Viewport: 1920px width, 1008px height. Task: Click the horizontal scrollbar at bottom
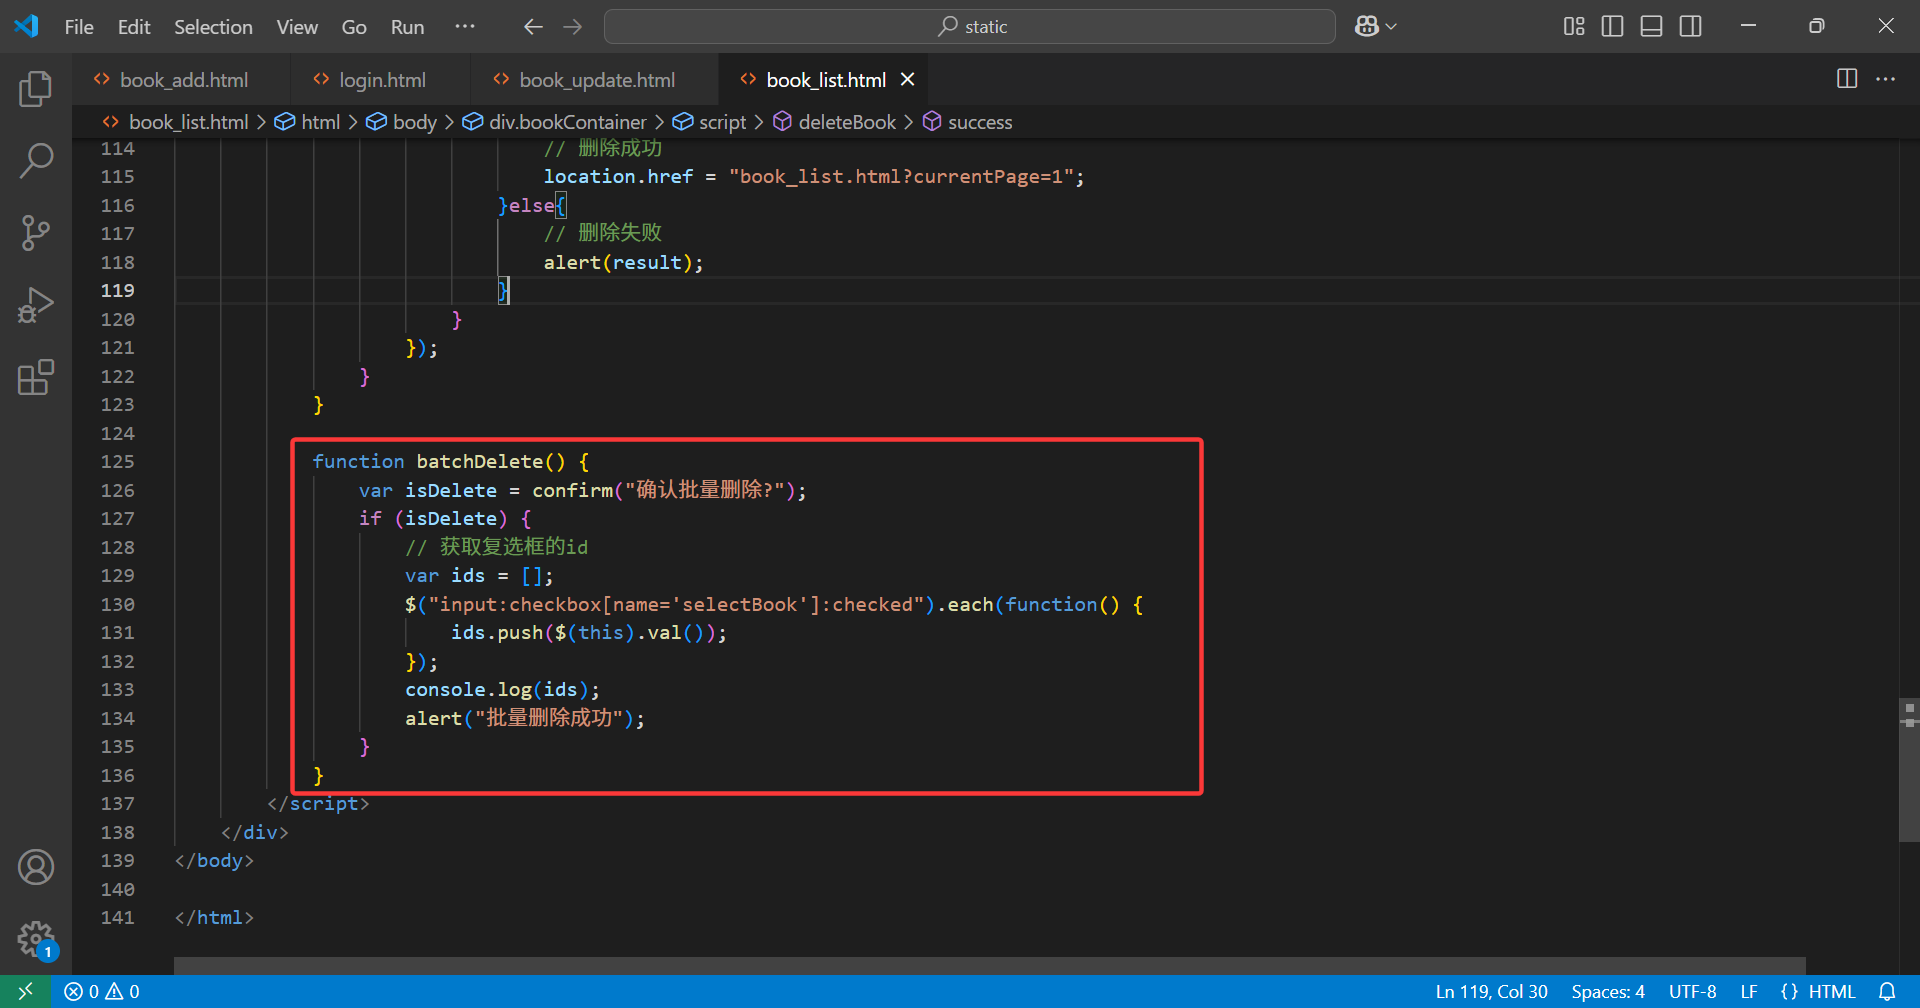click(990, 965)
